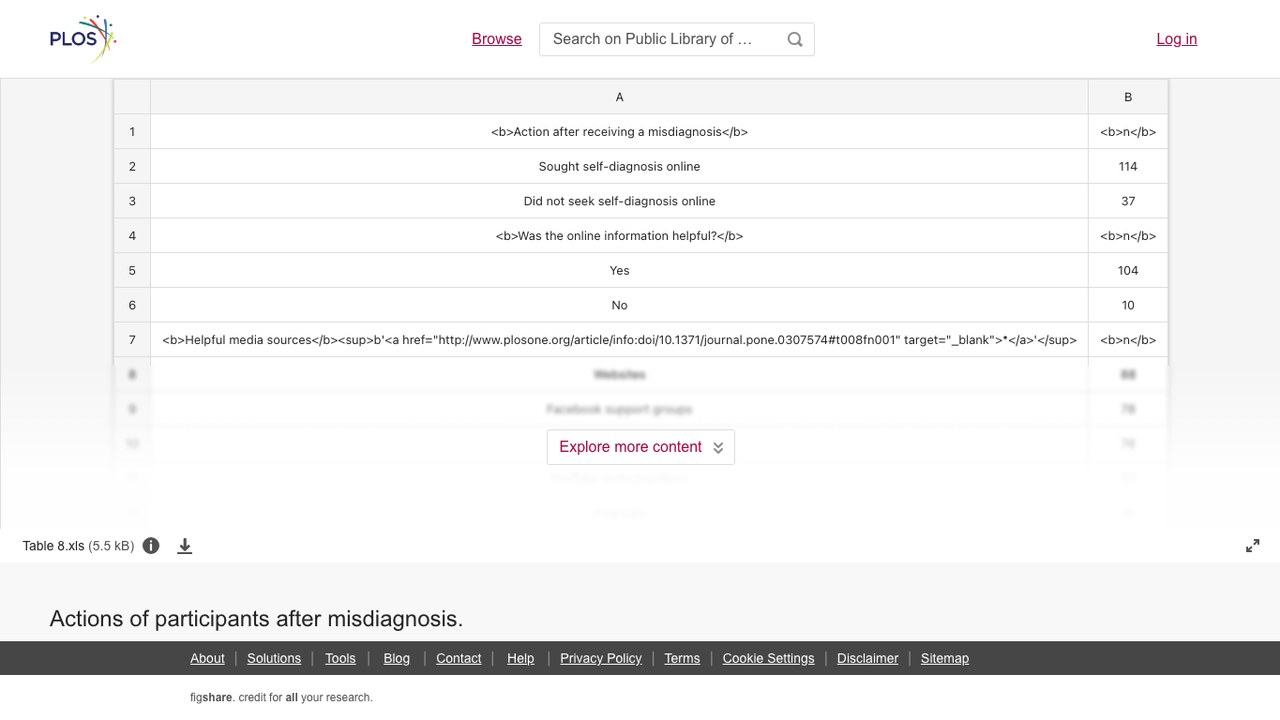Click row number 3 header
Image resolution: width=1280 pixels, height=720 pixels.
[x=132, y=201]
